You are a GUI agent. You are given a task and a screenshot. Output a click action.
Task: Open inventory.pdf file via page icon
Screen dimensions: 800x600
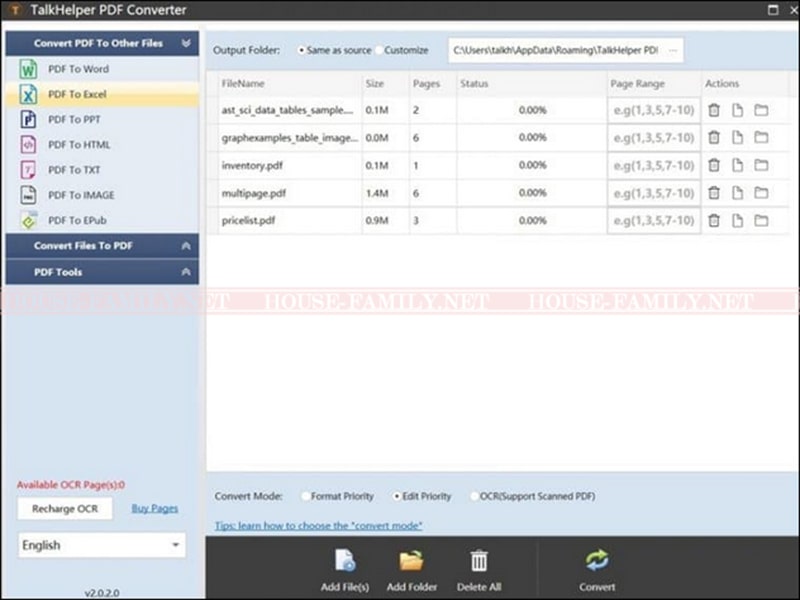737,165
